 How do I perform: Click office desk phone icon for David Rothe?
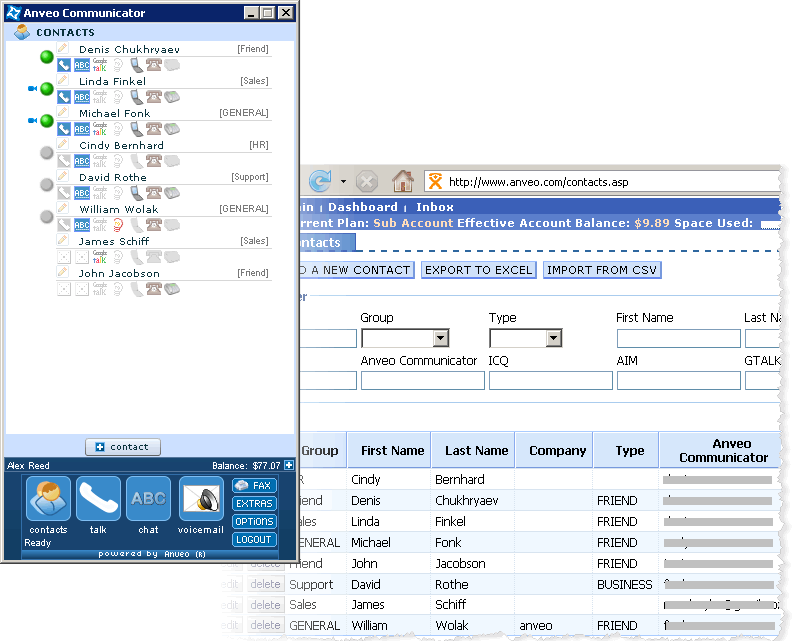pos(172,193)
